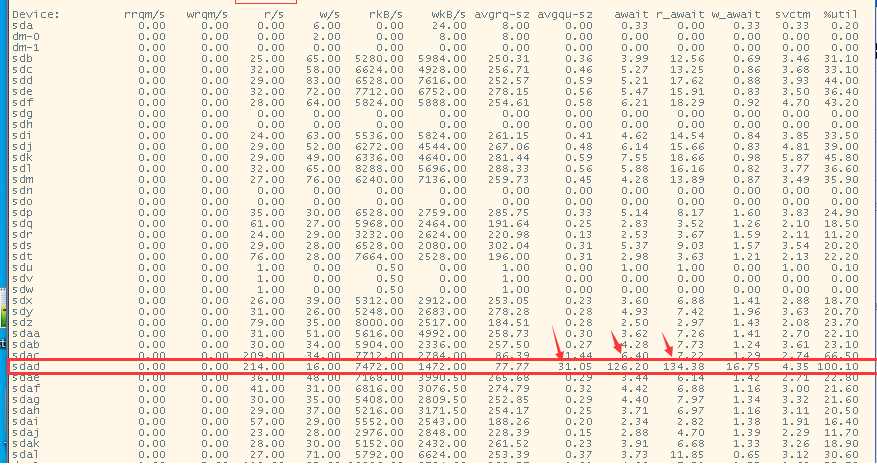Click the sdaa device name
877x465 pixels.
(24, 334)
